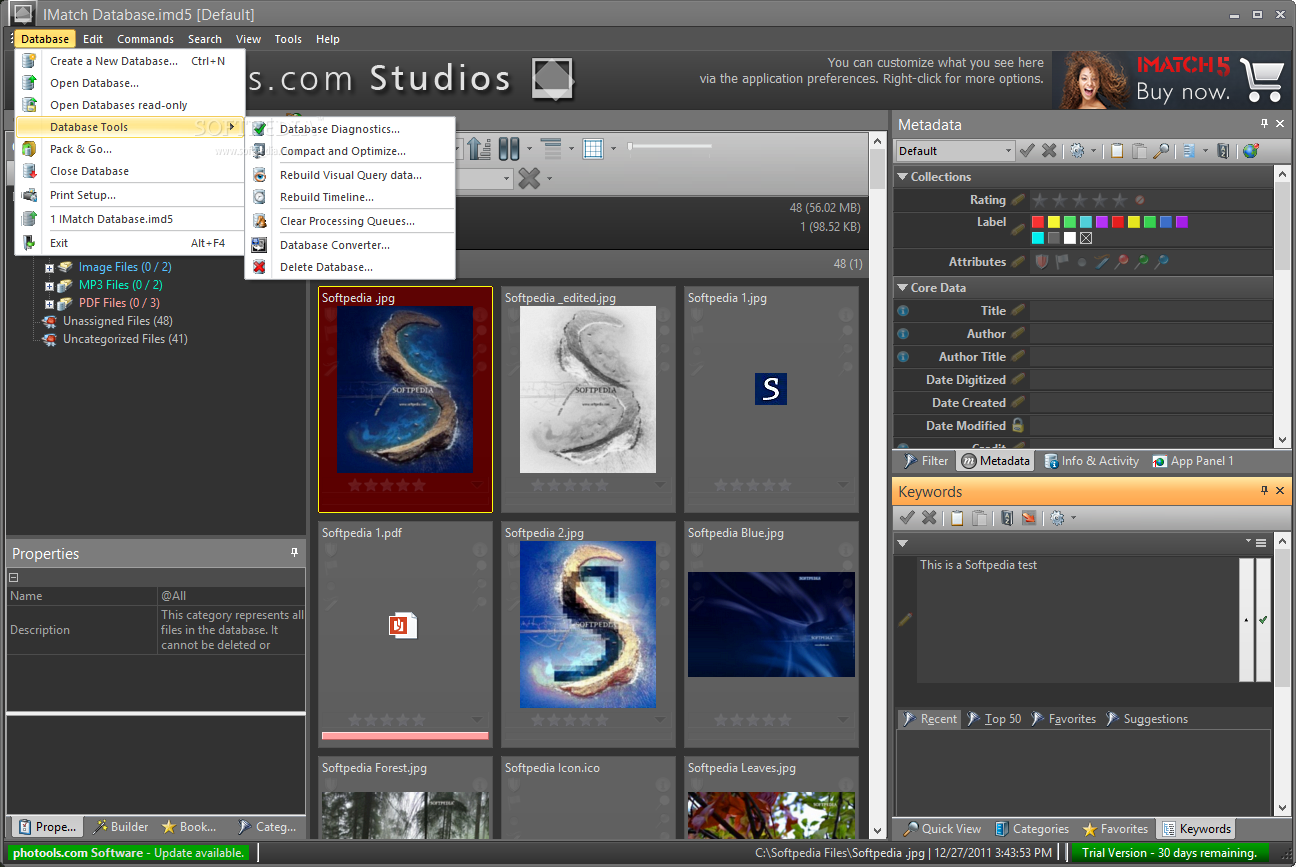
Task: Apply metadata changes with the checkmark icon
Action: point(1027,151)
